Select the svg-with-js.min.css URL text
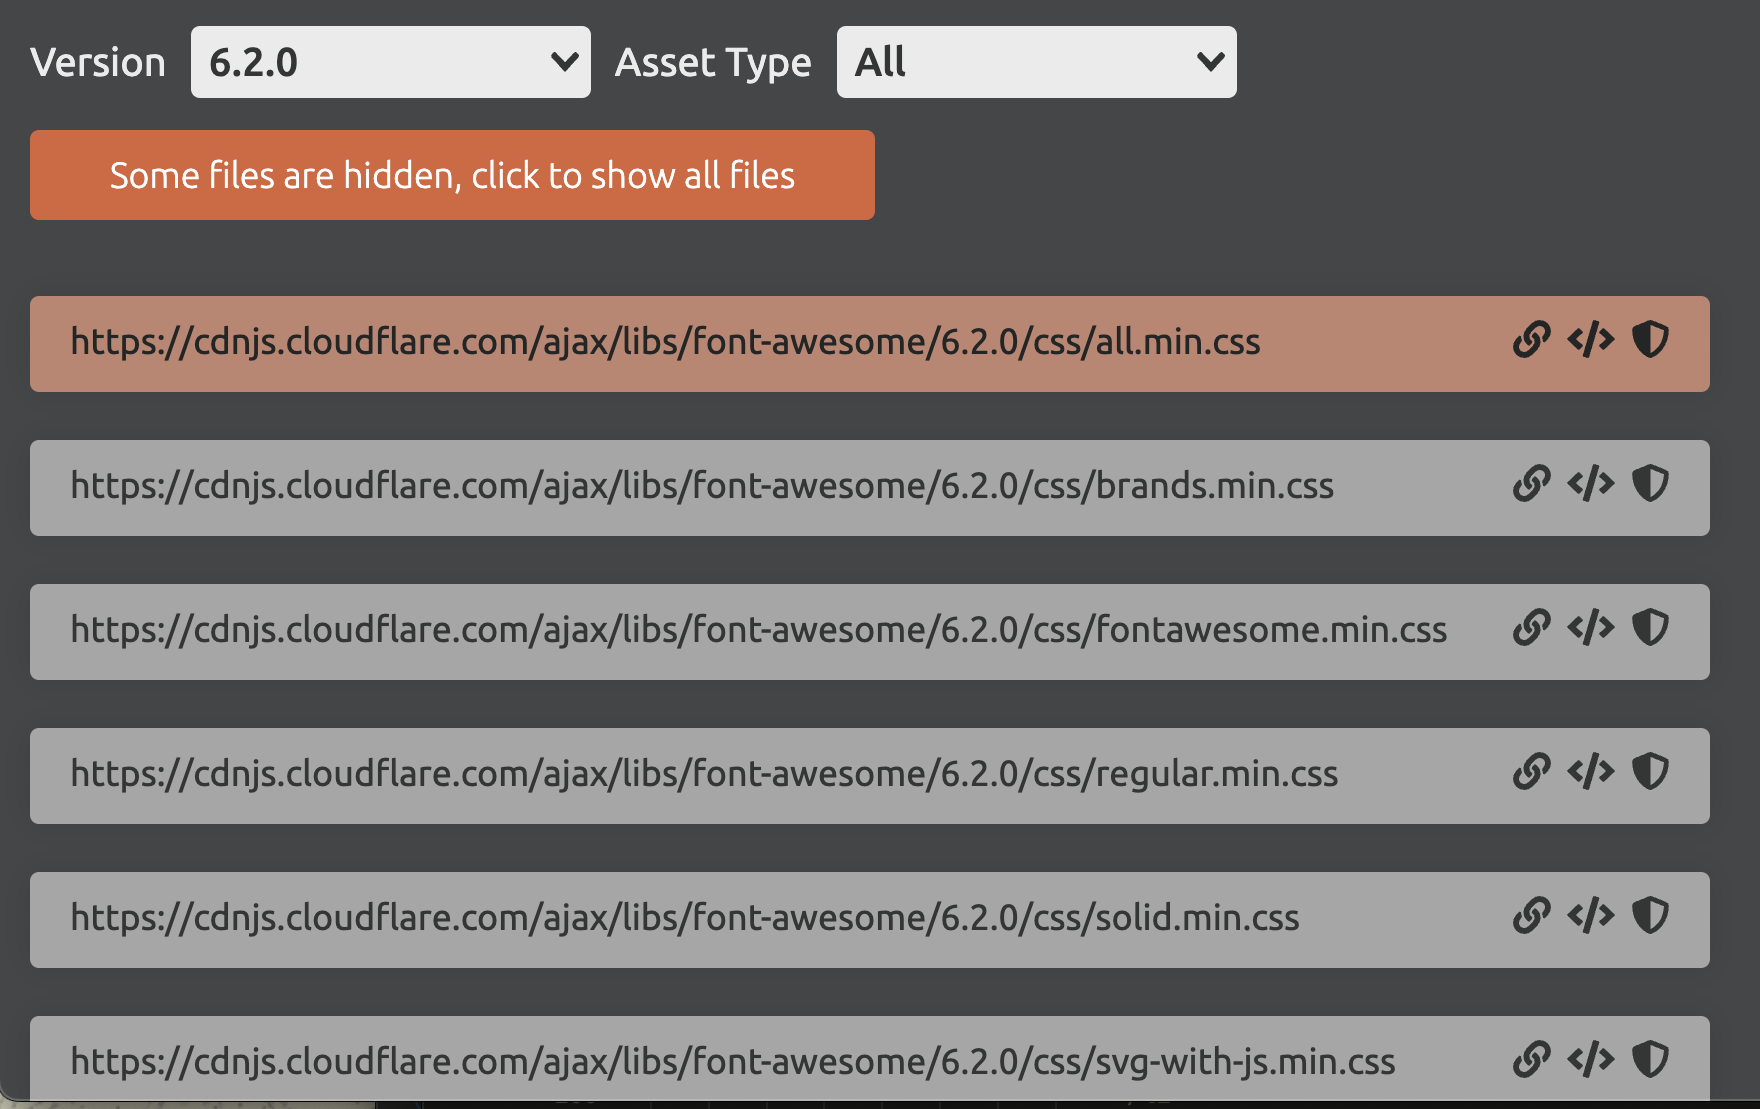This screenshot has height=1109, width=1760. click(x=732, y=1061)
